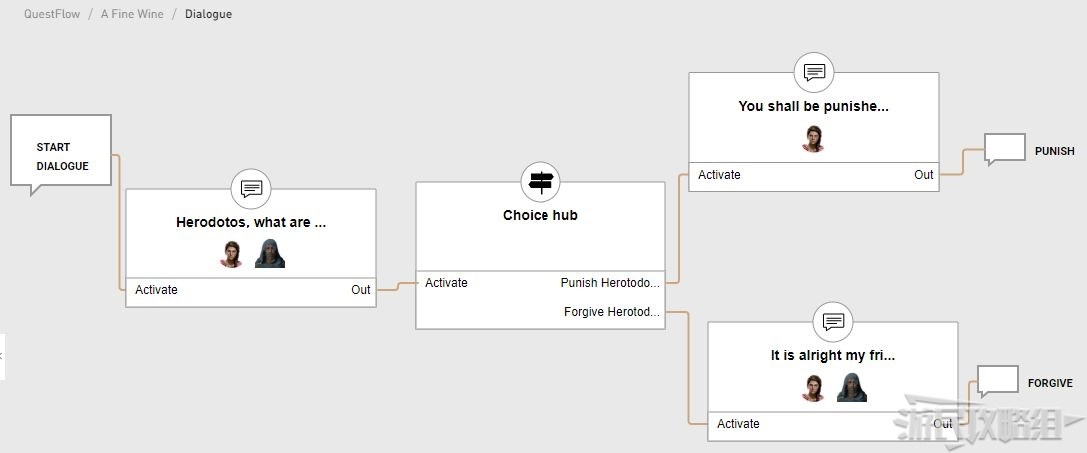Select the 'Choice hub' node title
The height and width of the screenshot is (453, 1087).
coord(540,215)
